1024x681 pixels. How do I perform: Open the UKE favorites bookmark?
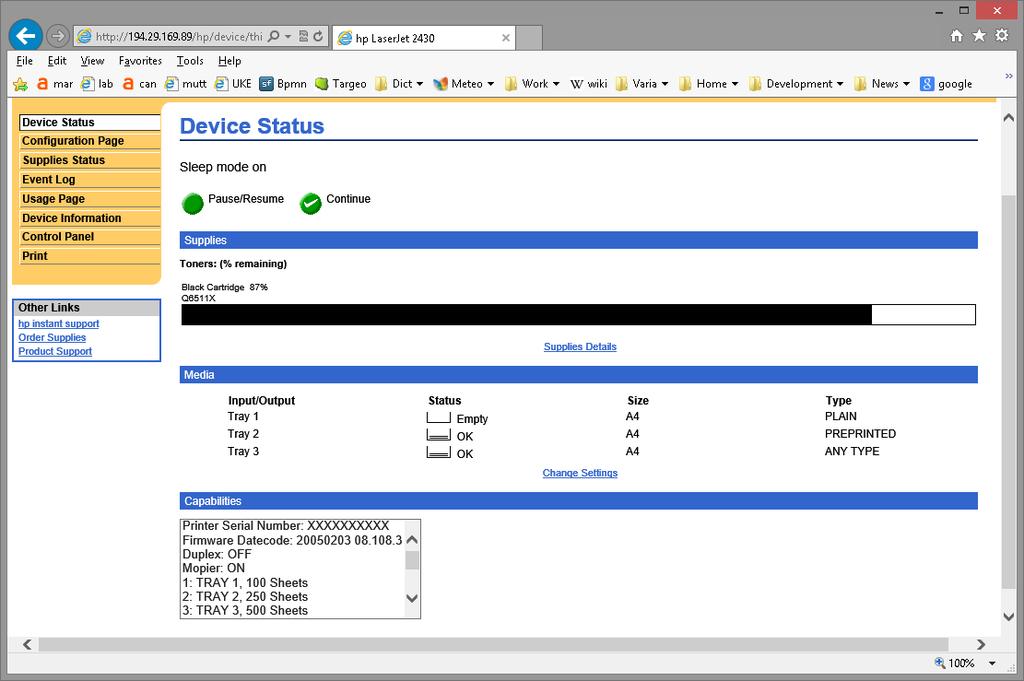[233, 84]
